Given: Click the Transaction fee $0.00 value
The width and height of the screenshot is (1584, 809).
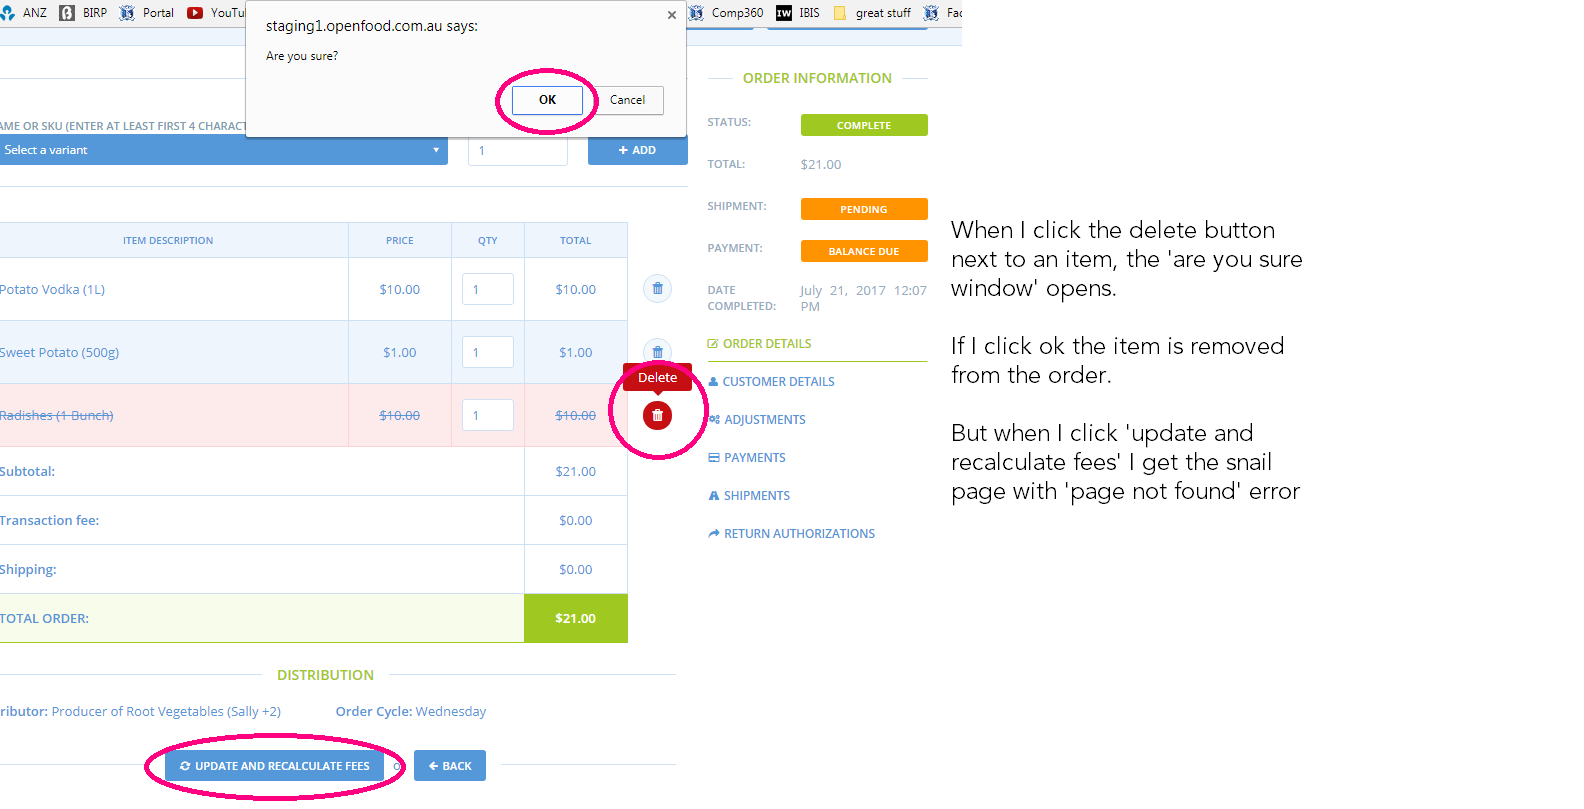Looking at the screenshot, I should (576, 520).
